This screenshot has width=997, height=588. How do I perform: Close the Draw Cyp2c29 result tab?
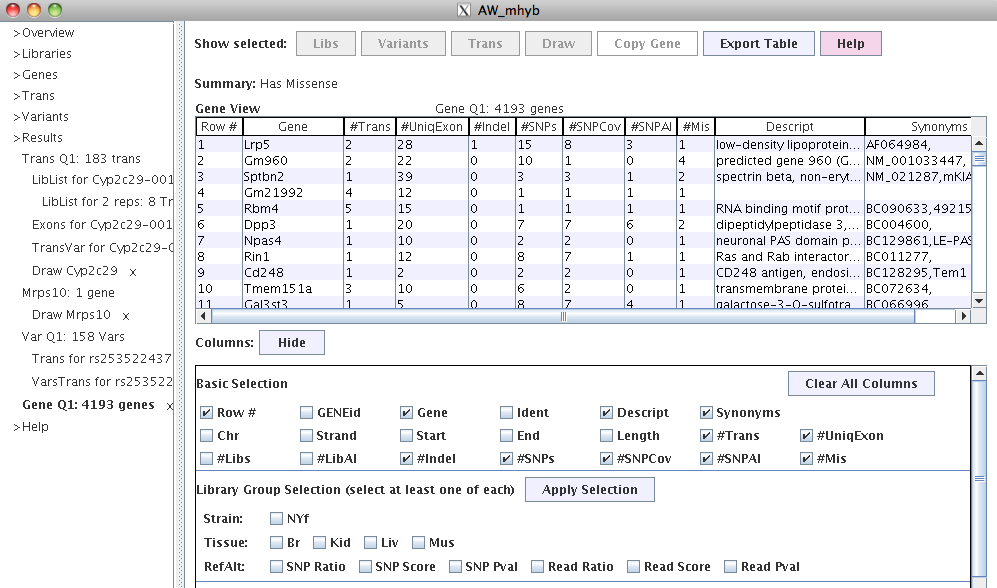133,272
